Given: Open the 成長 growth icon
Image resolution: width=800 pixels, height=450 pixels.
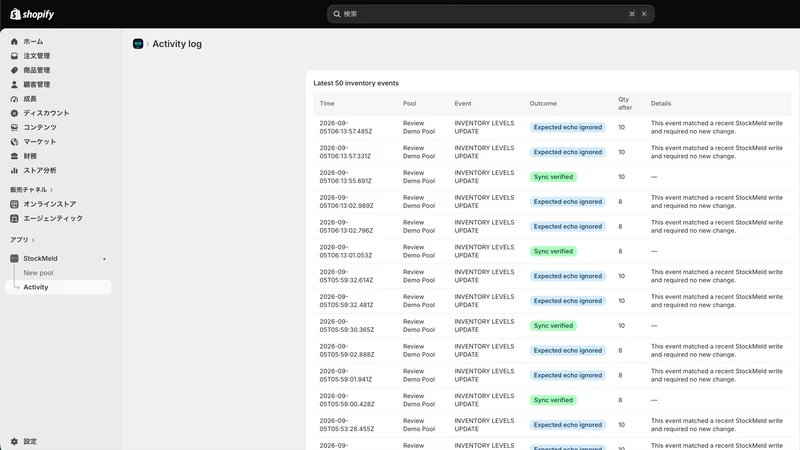Looking at the screenshot, I should pyautogui.click(x=14, y=98).
